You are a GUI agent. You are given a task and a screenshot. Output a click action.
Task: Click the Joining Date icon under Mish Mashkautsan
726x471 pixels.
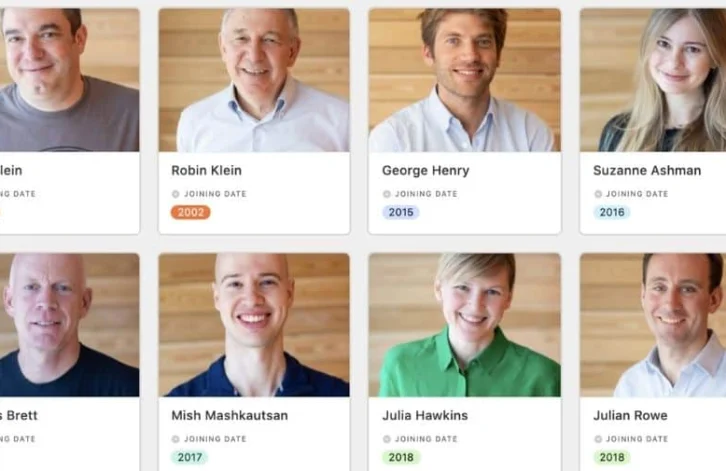(175, 439)
